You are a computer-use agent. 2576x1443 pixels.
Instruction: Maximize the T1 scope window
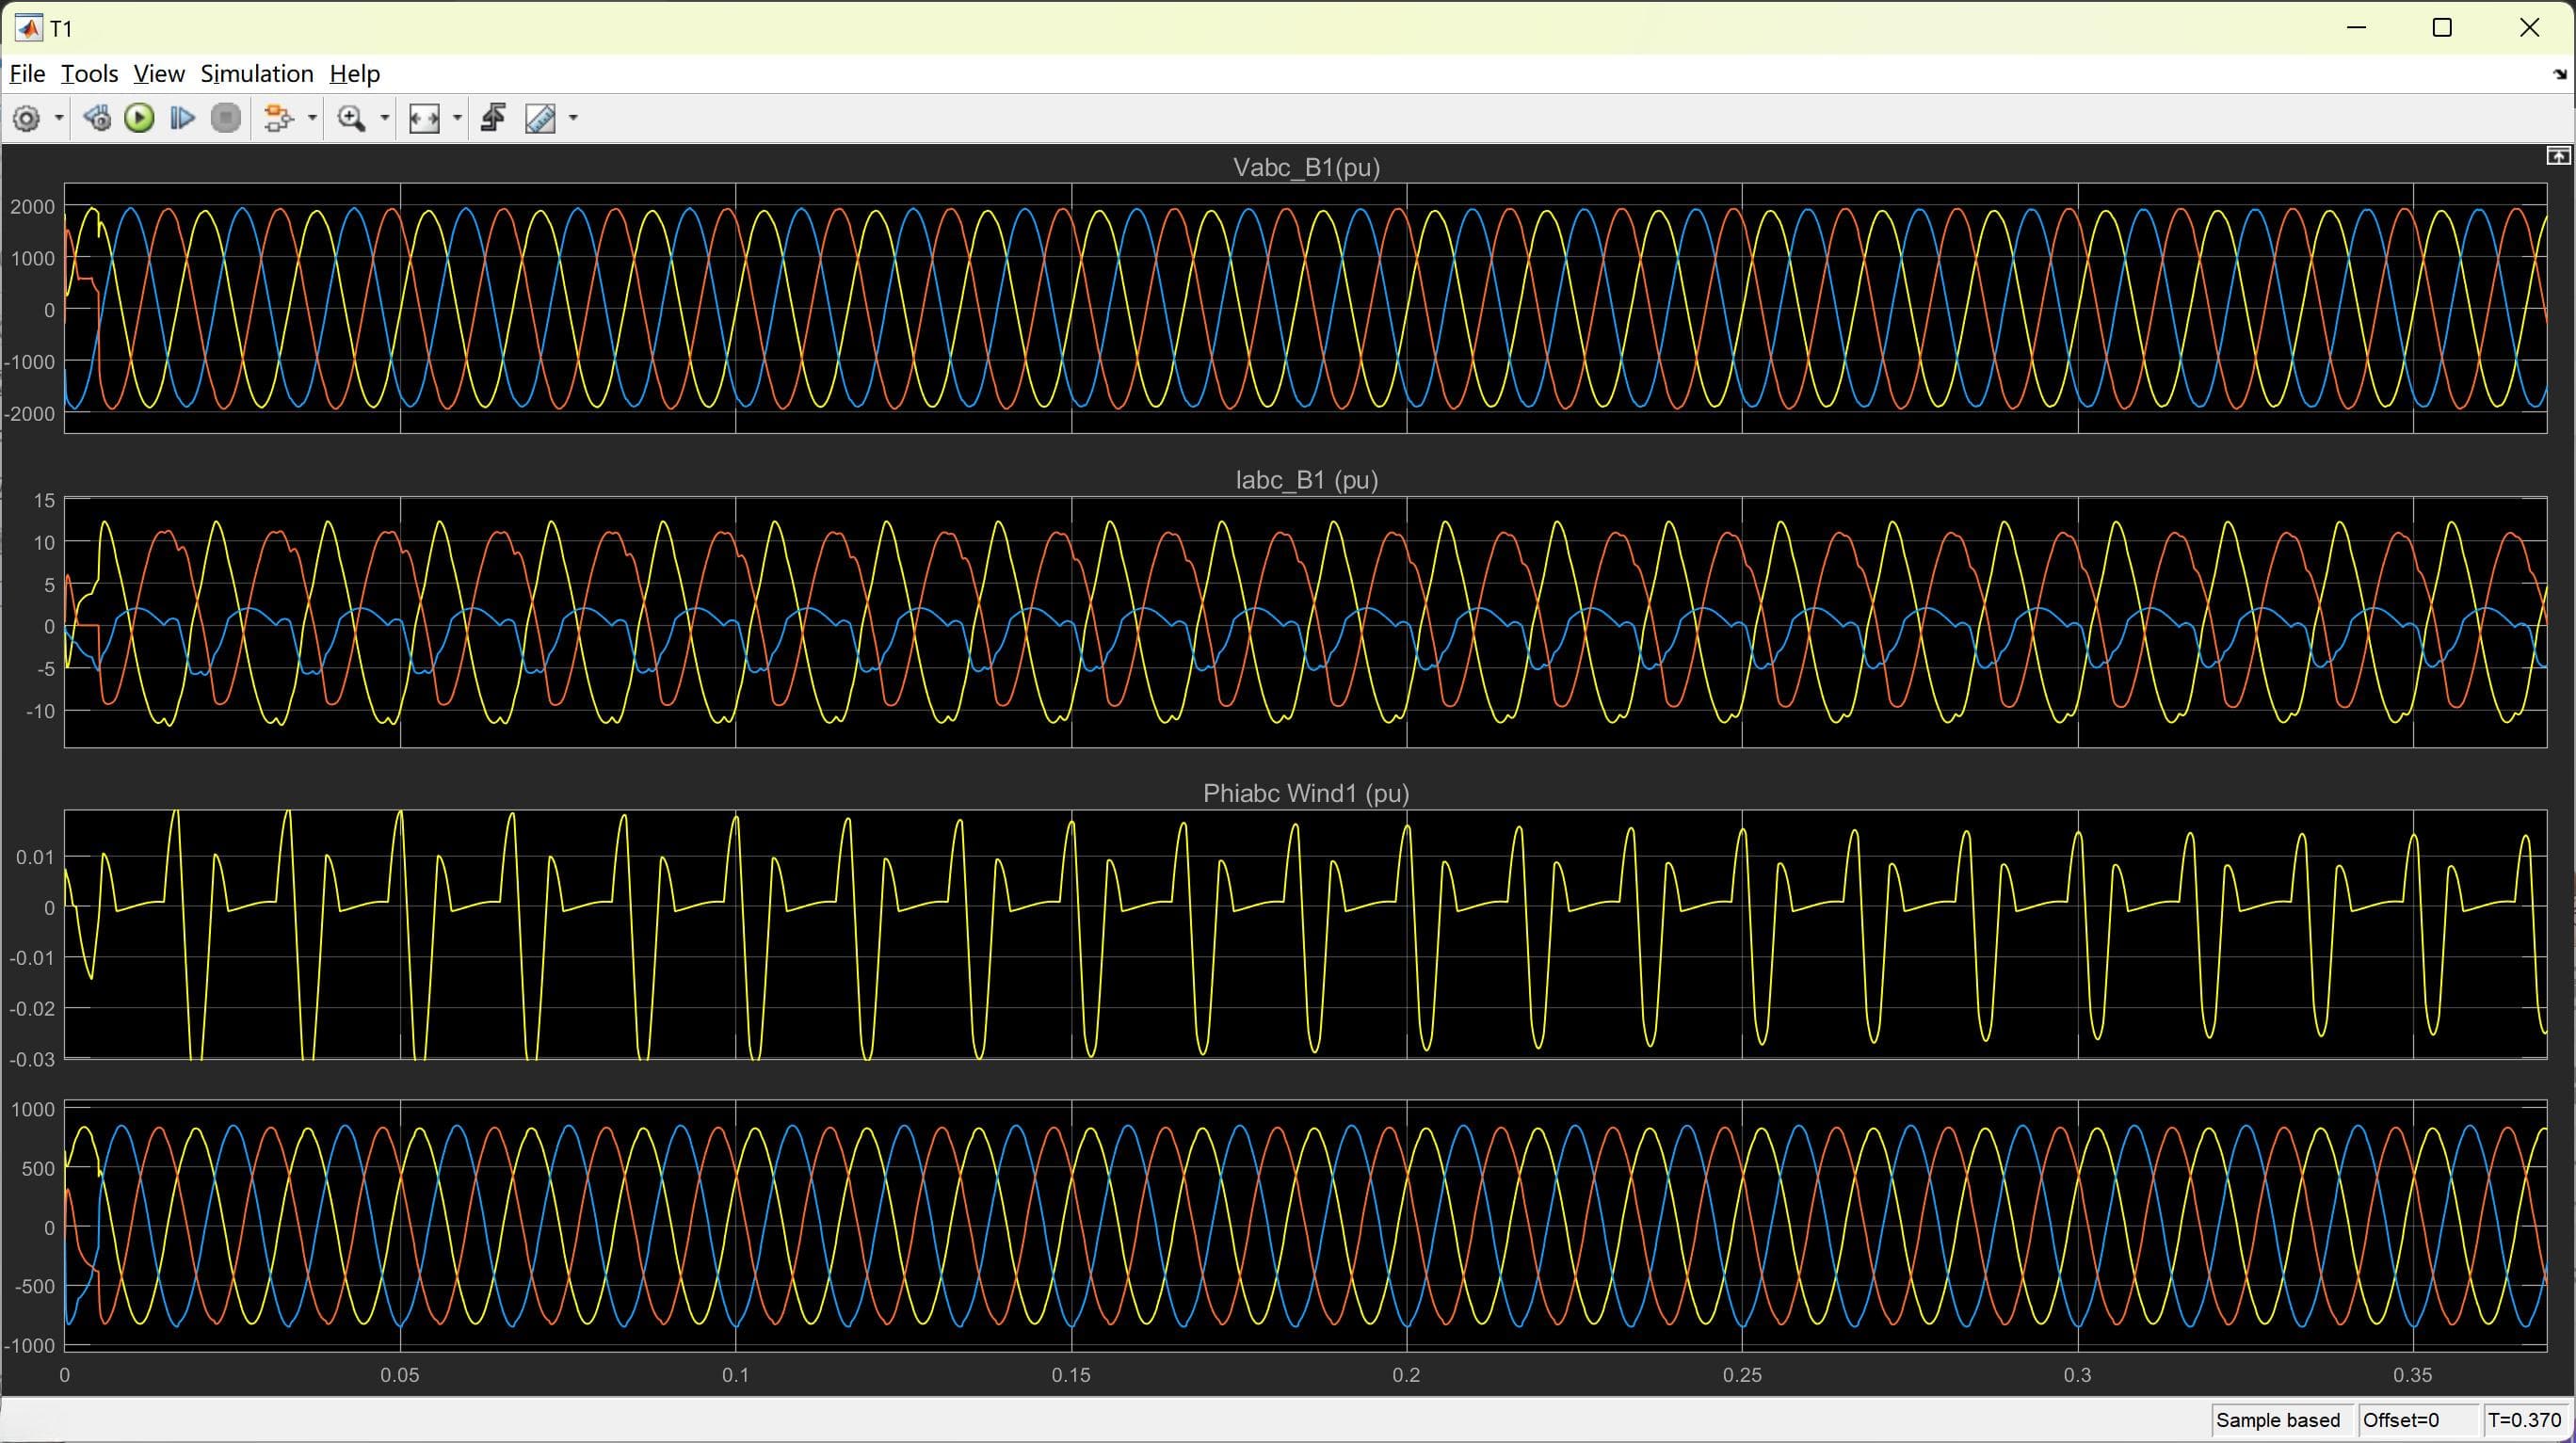coord(2442,28)
